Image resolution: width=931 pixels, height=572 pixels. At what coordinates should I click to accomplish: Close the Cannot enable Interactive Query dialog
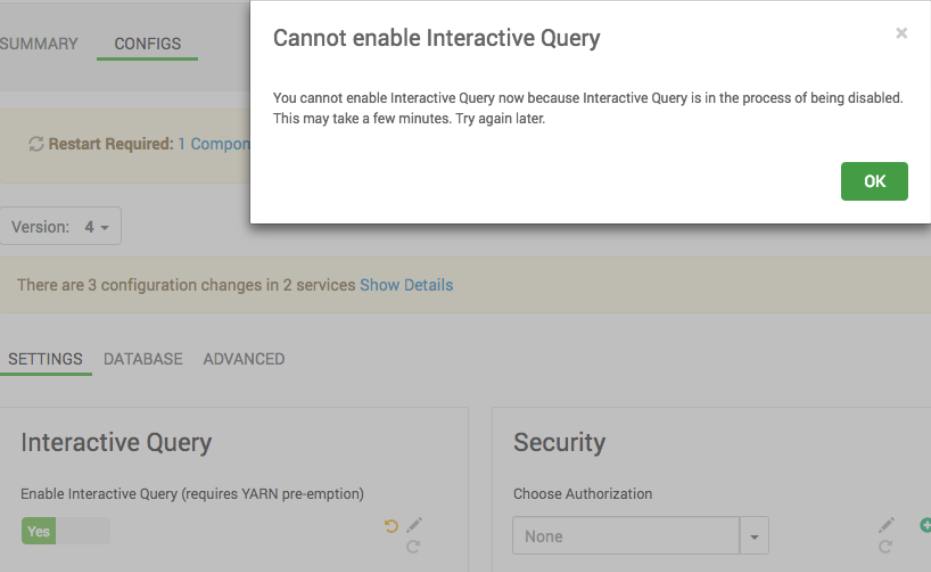point(901,34)
